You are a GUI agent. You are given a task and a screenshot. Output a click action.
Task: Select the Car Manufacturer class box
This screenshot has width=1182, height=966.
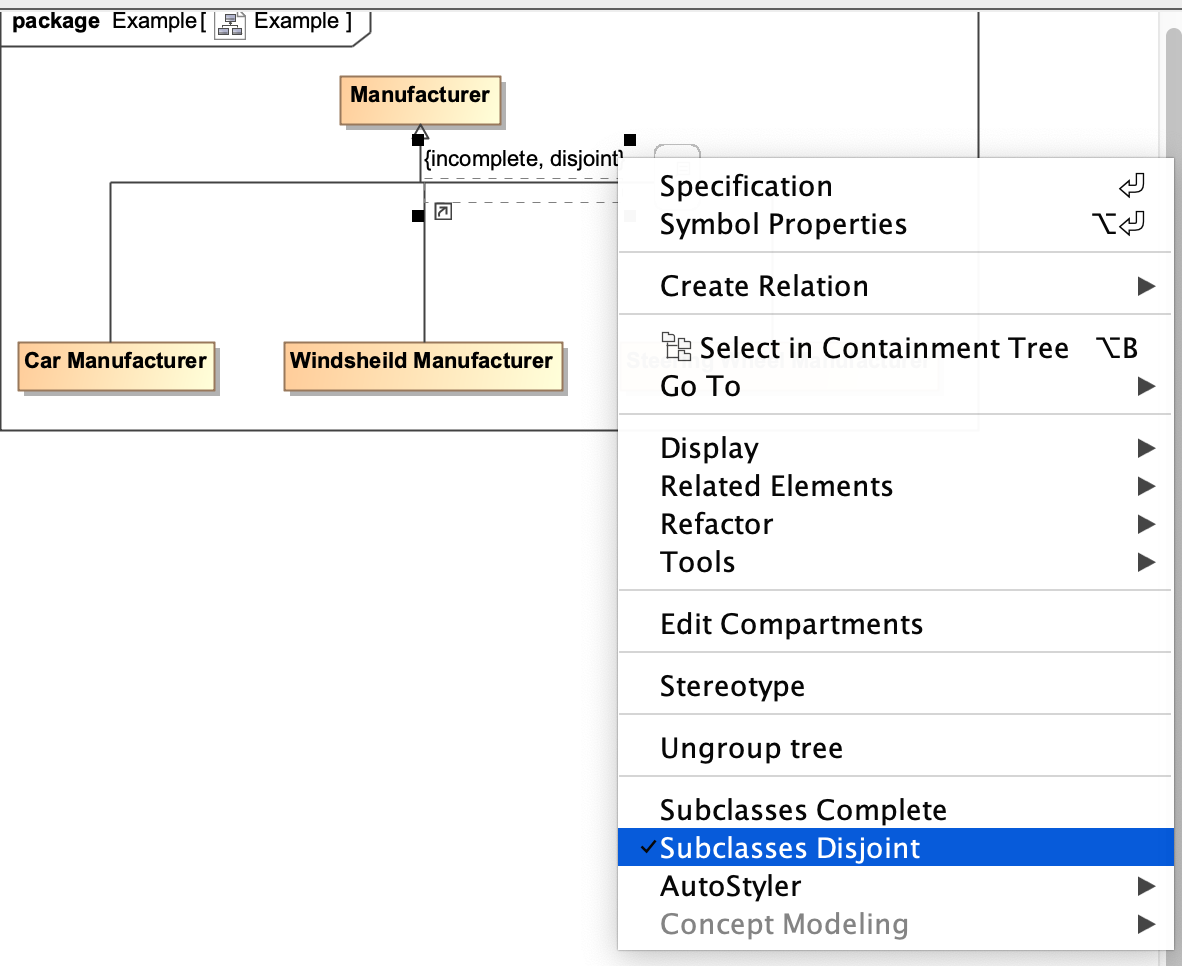[116, 361]
